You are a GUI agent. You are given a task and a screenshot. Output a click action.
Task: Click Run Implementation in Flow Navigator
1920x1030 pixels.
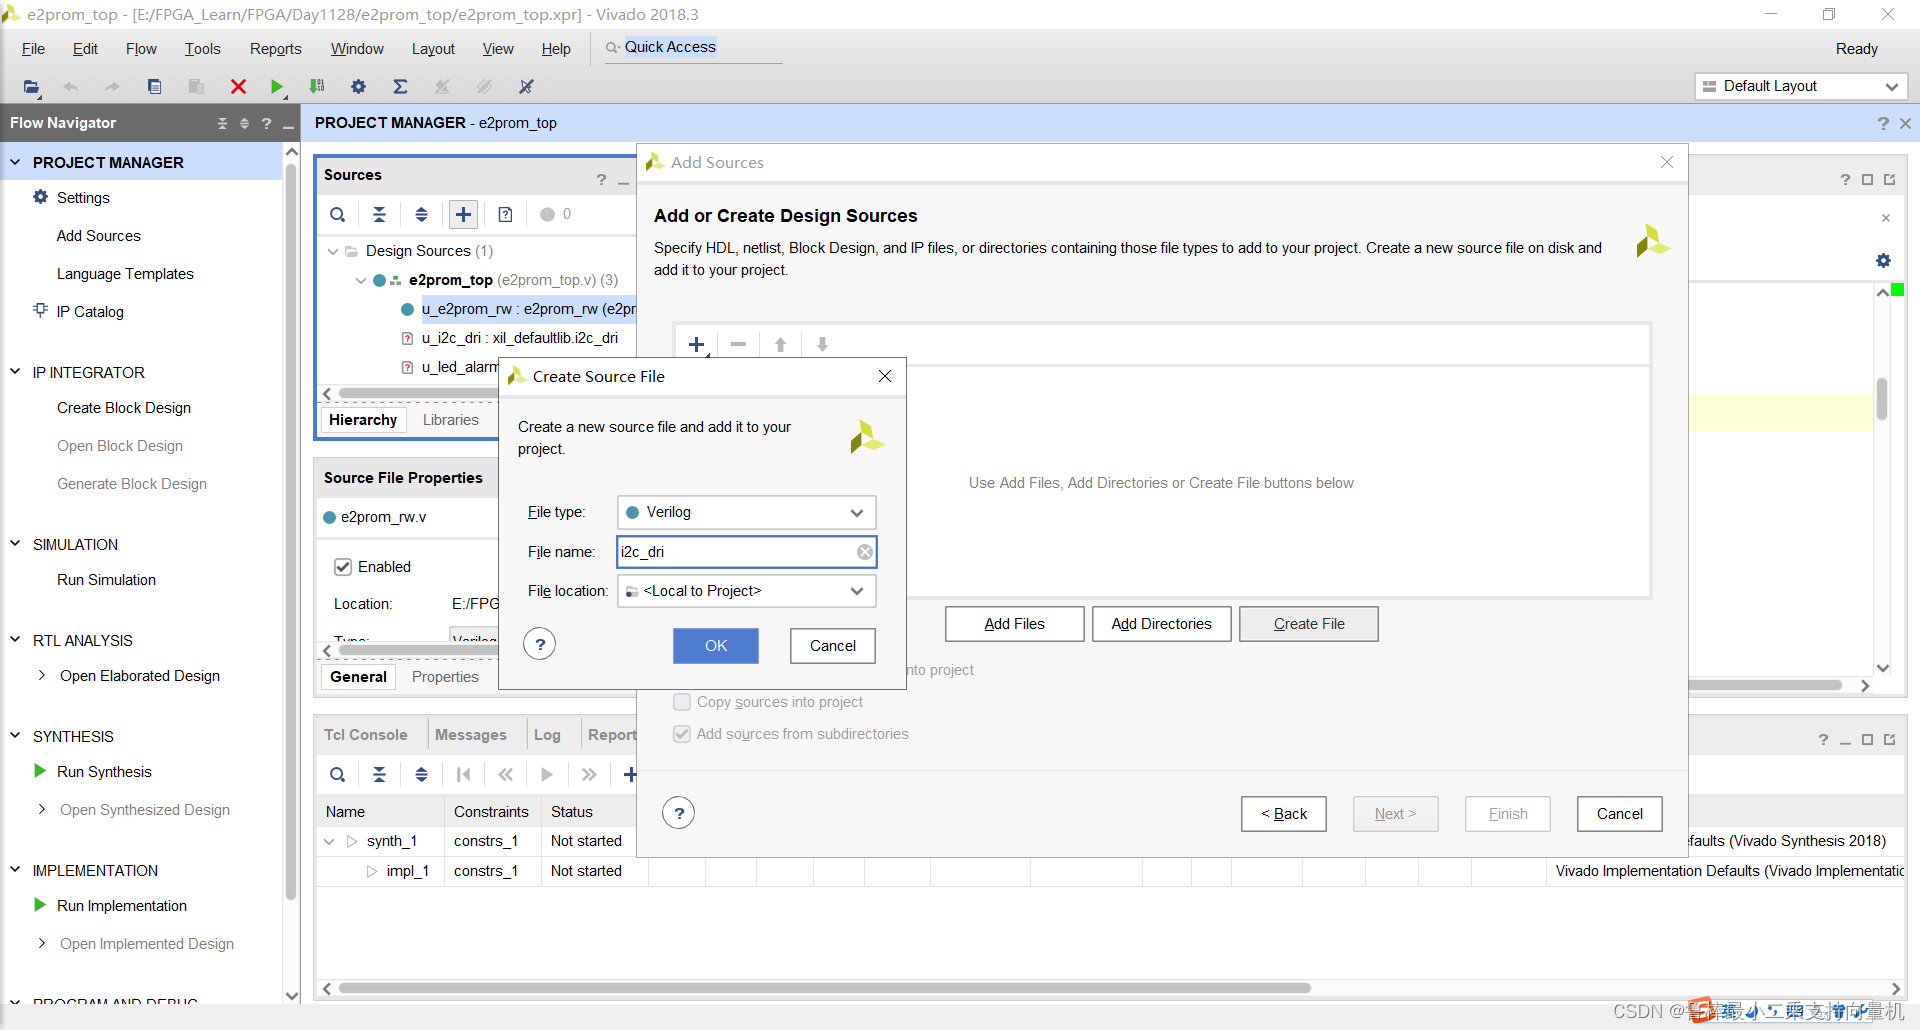click(122, 906)
